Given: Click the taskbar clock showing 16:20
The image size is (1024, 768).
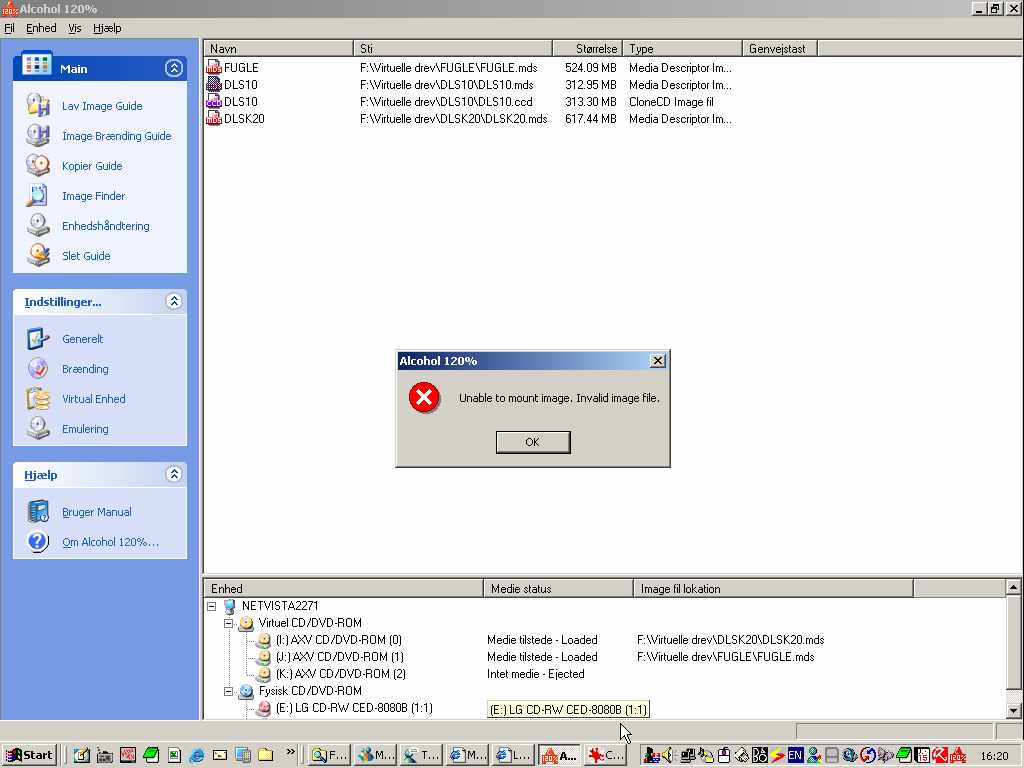Looking at the screenshot, I should (x=995, y=756).
